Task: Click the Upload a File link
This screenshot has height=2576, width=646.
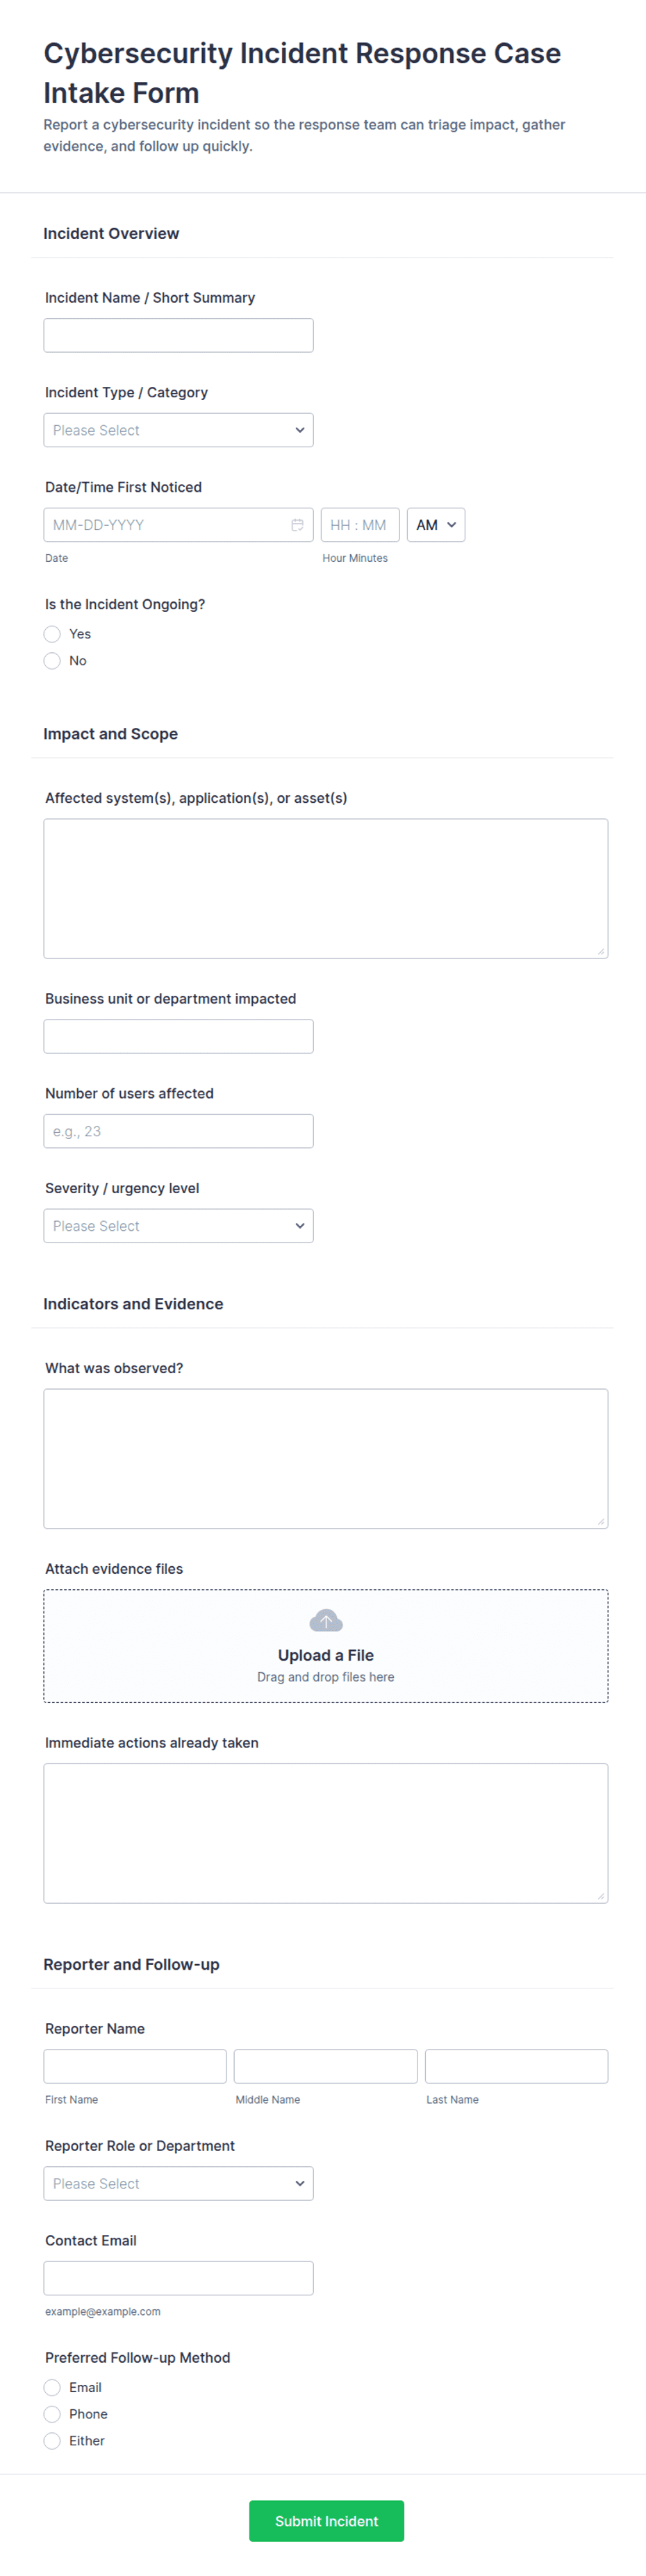Action: click(326, 1655)
